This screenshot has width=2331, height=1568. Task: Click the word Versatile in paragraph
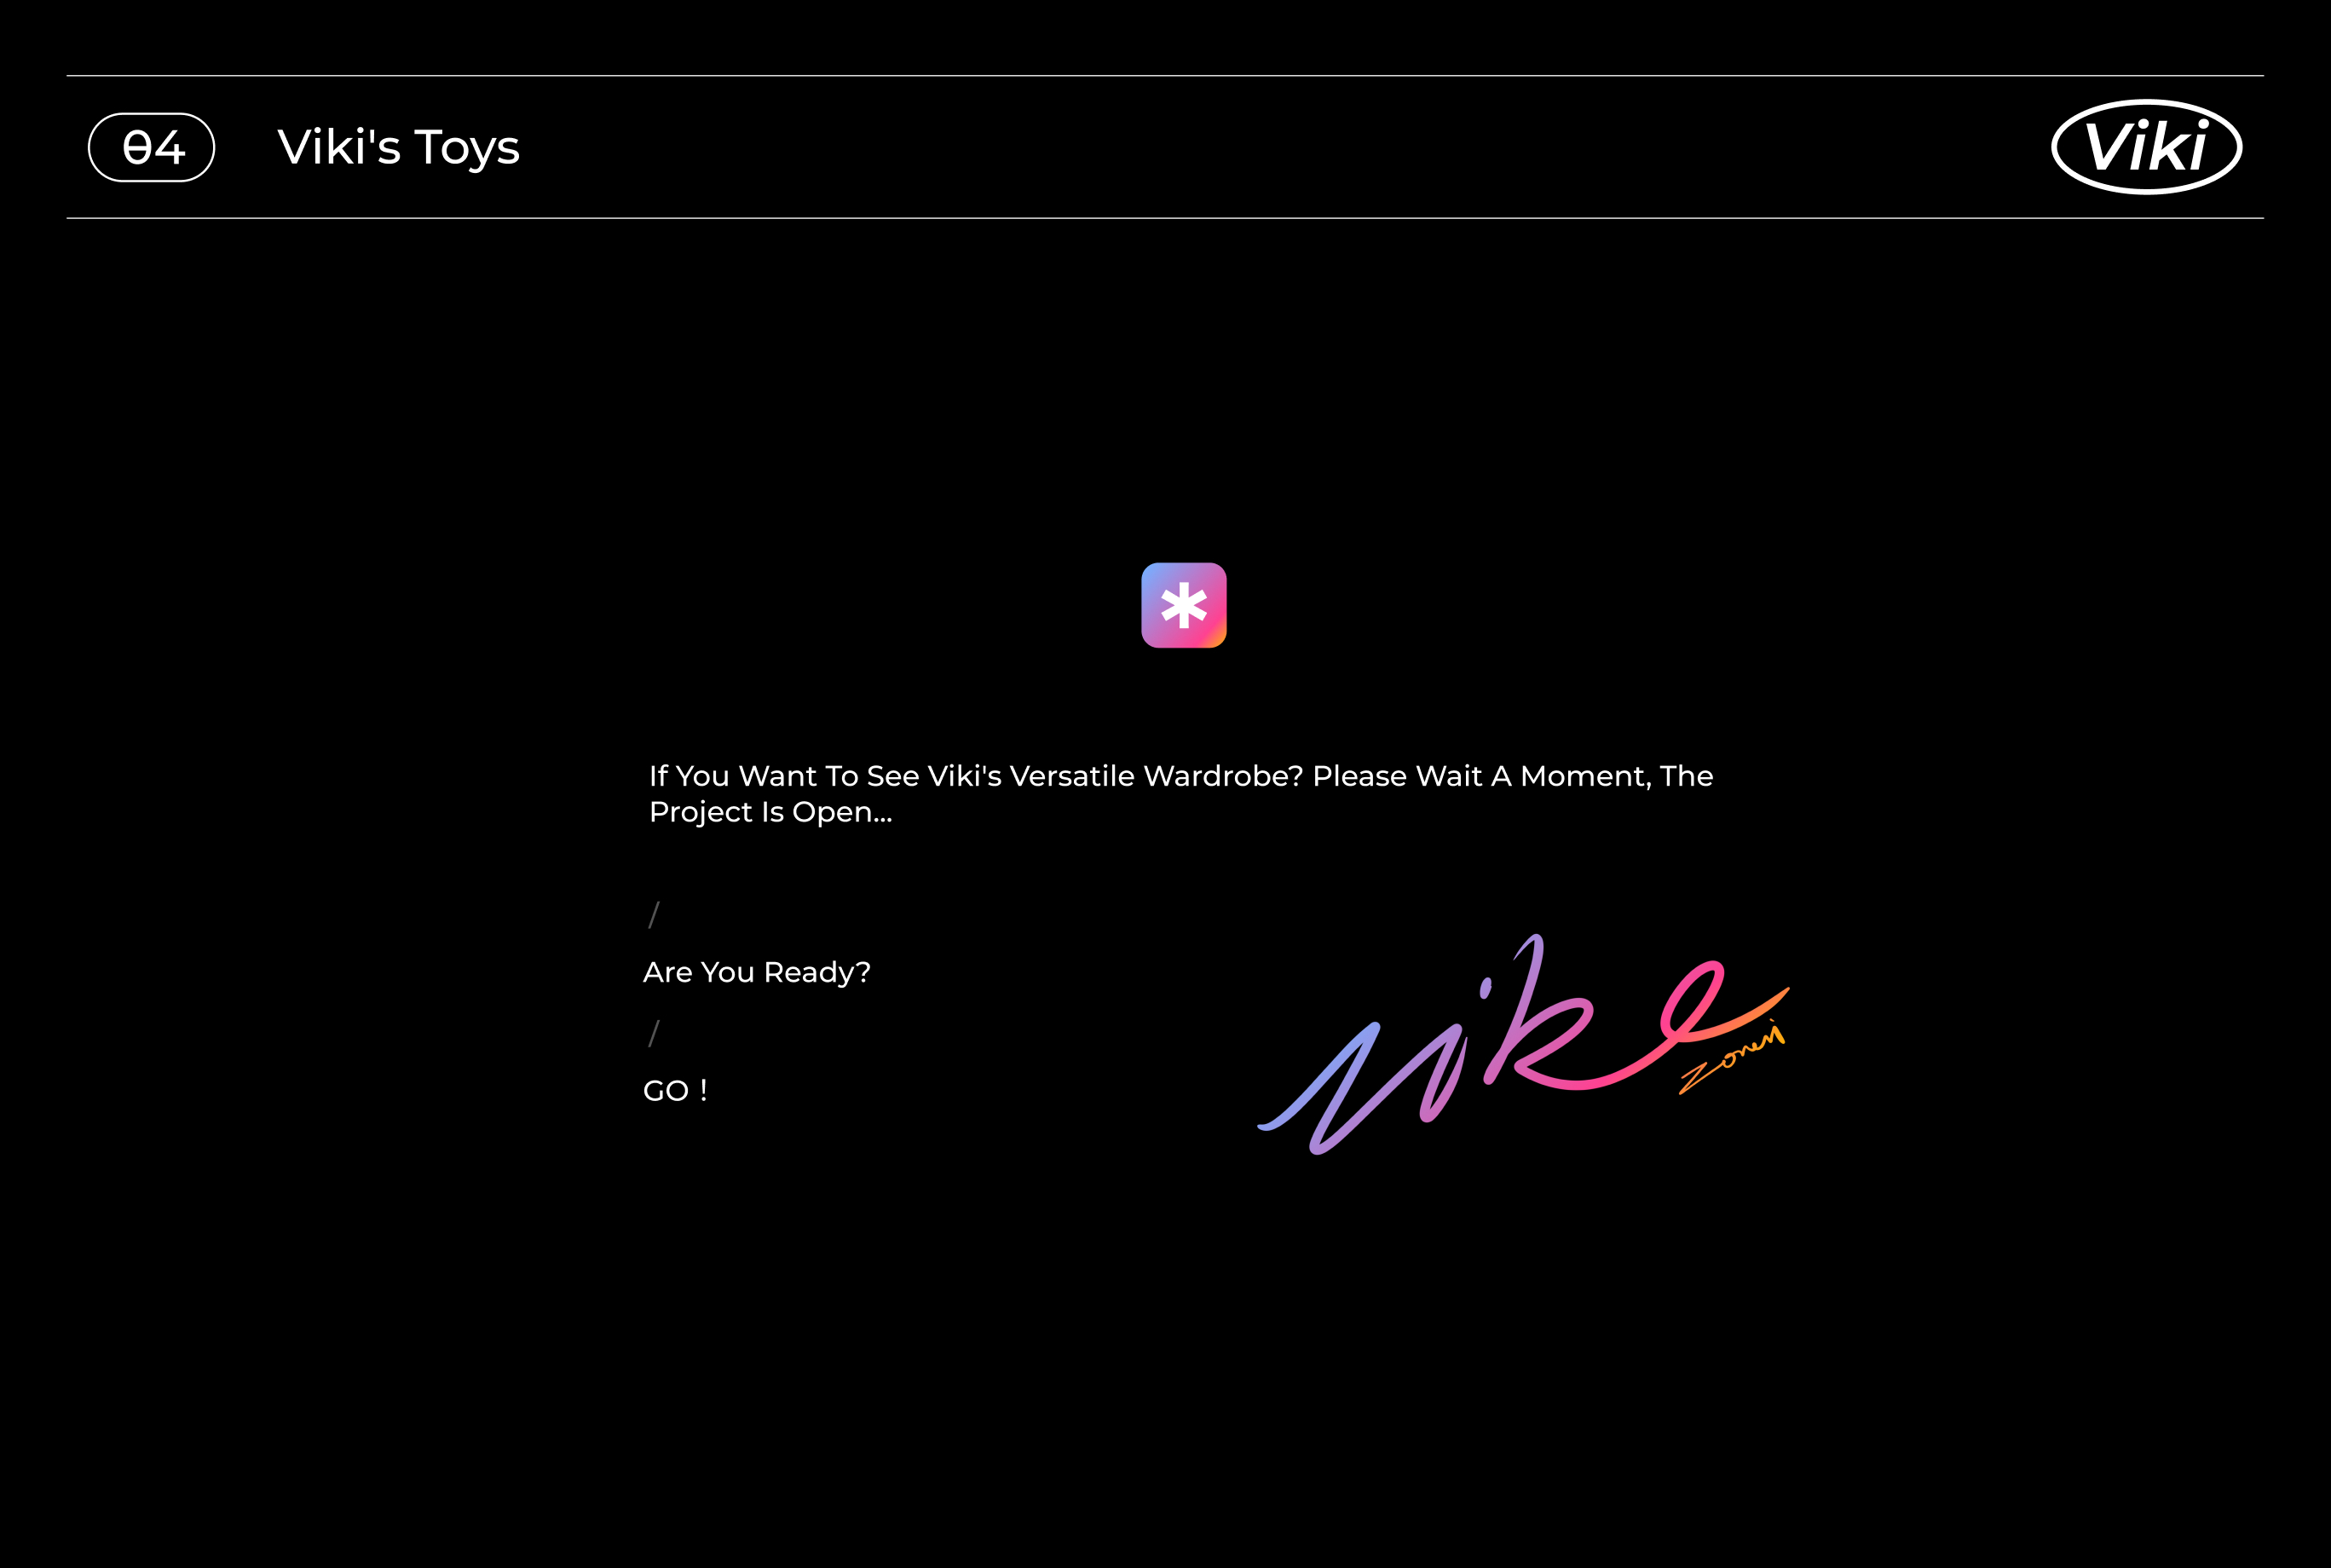1072,776
